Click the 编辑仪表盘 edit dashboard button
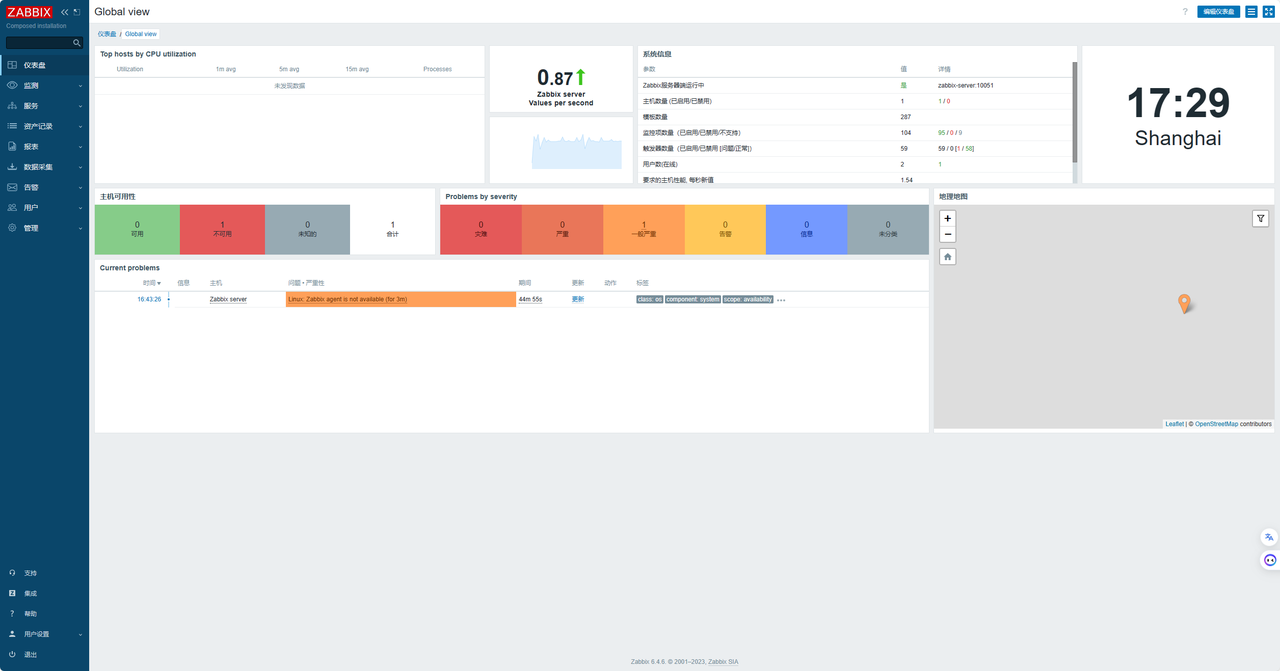Viewport: 1280px width, 671px height. point(1218,12)
